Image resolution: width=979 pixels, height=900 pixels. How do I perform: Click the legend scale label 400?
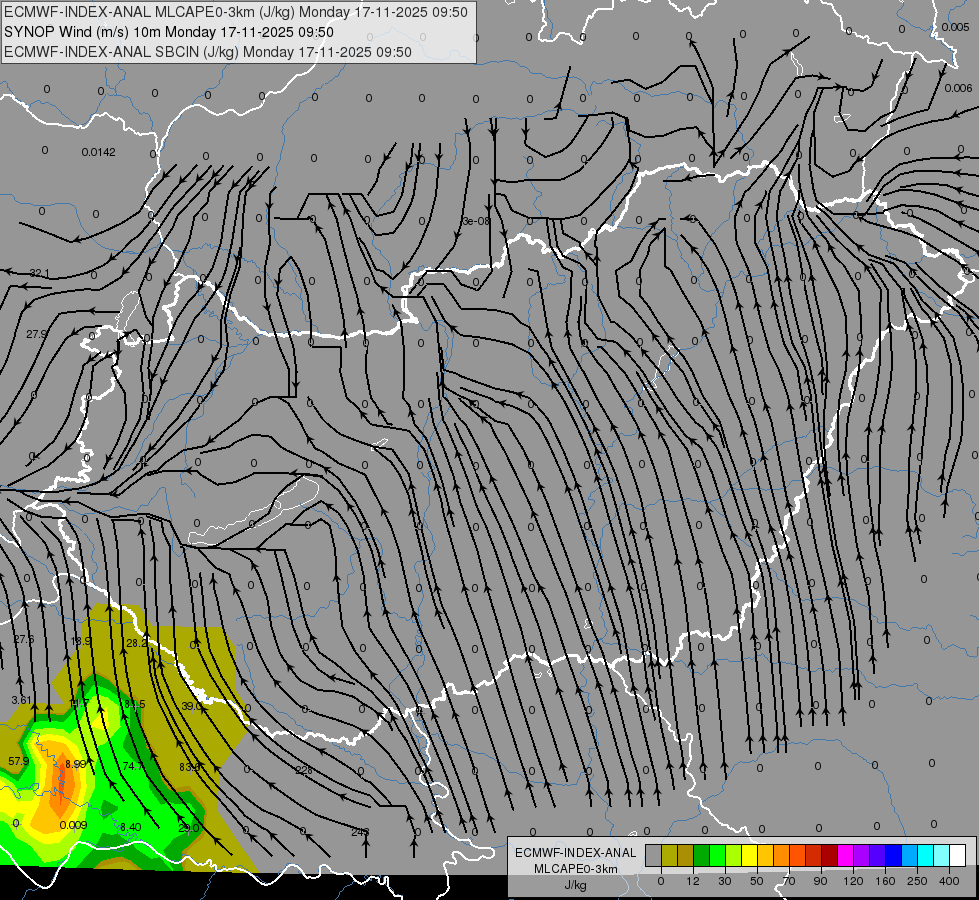(x=949, y=881)
